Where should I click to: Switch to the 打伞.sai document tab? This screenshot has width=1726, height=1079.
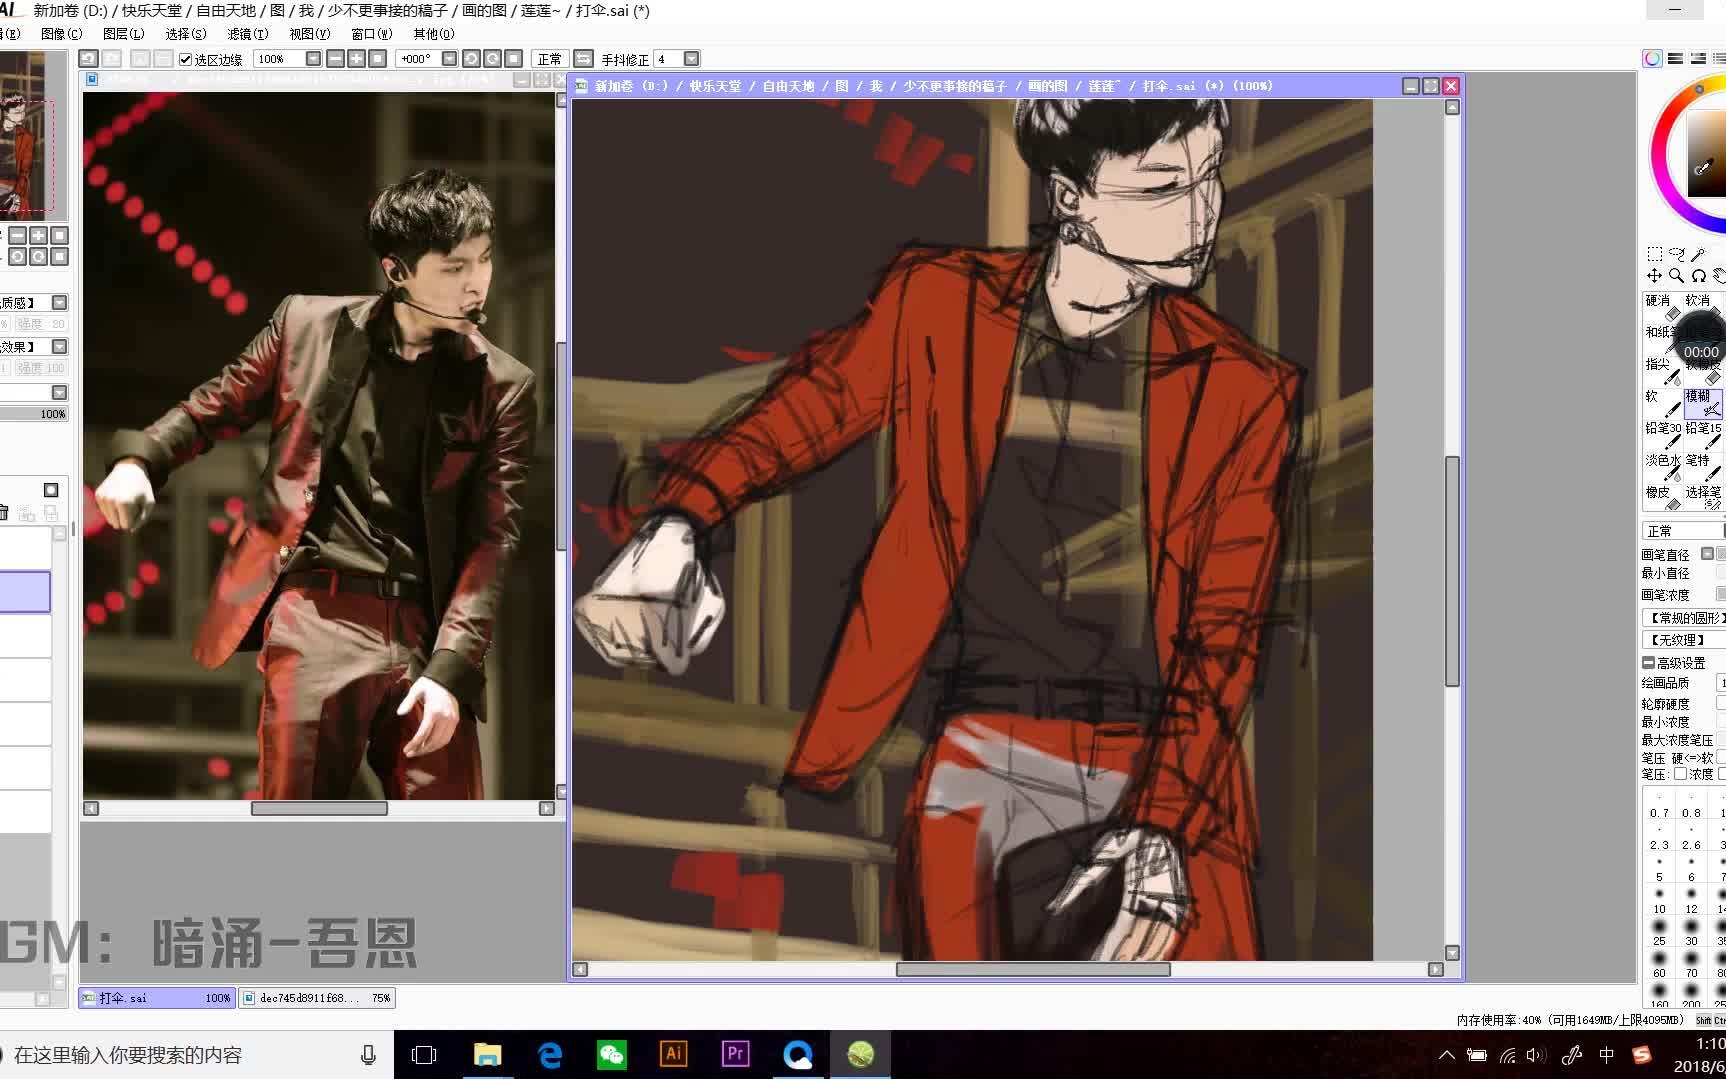click(x=157, y=998)
